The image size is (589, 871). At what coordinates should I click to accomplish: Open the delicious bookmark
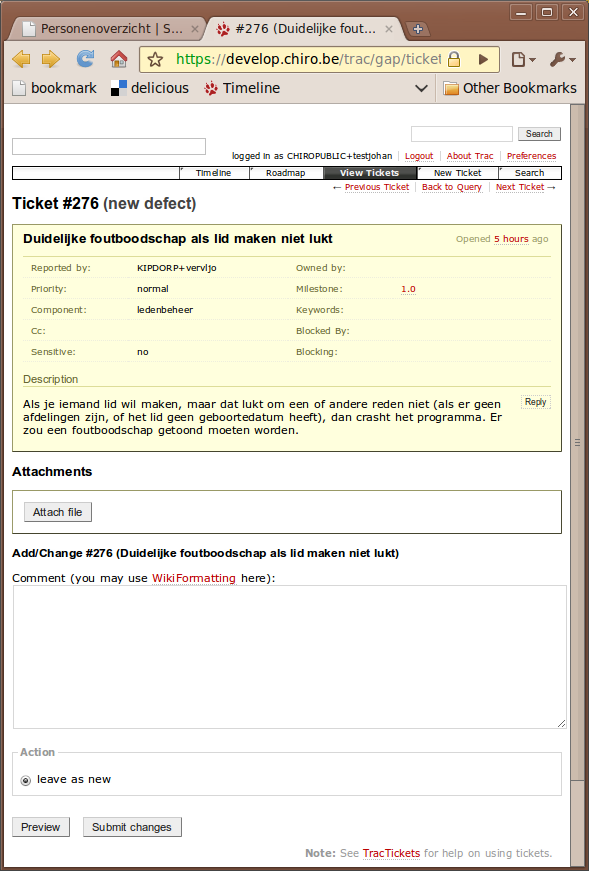[150, 88]
